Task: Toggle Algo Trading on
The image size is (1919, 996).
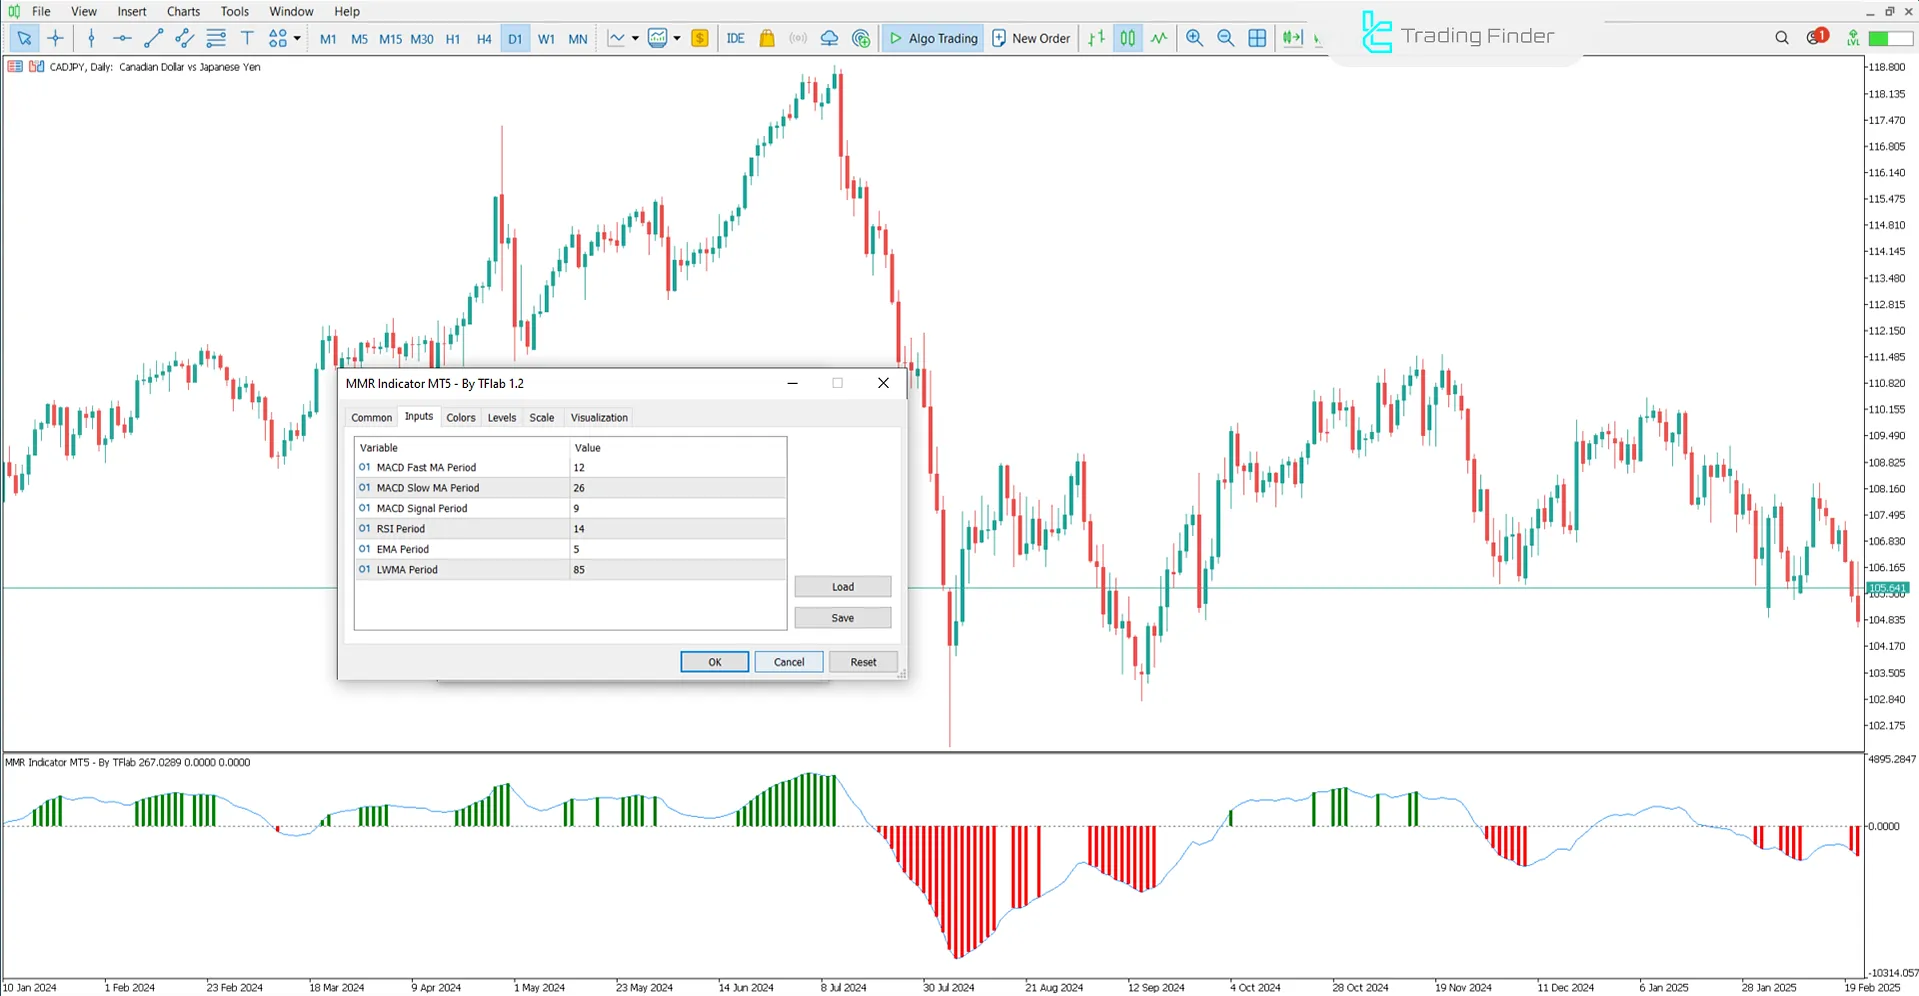Action: point(932,38)
